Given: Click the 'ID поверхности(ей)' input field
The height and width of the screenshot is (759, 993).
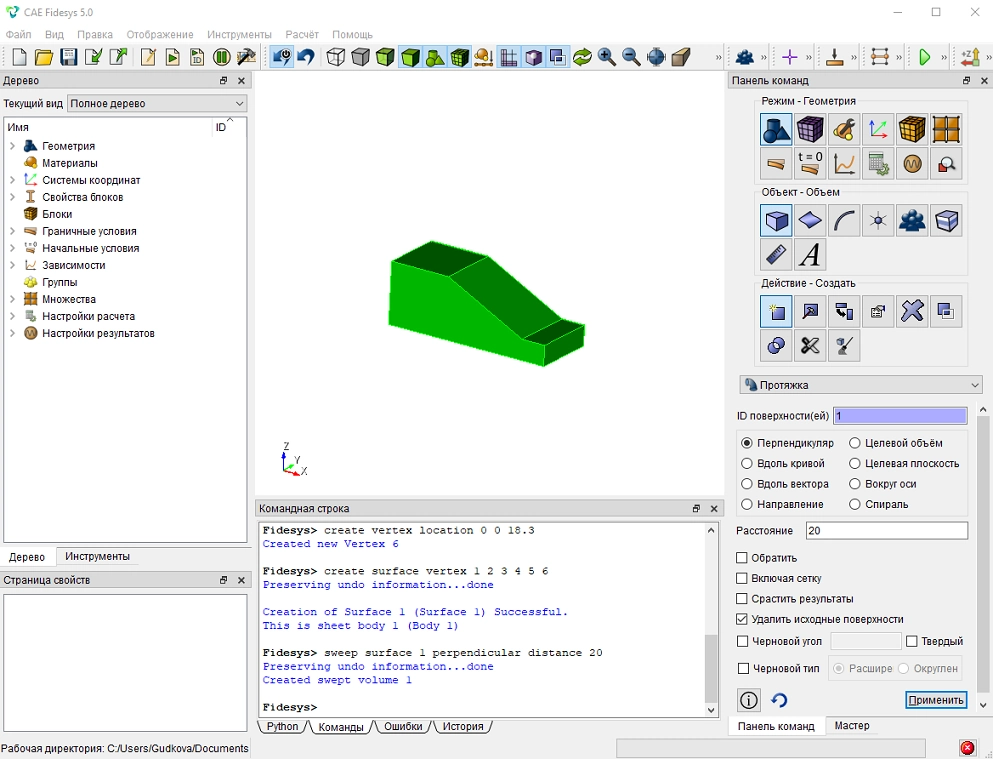Looking at the screenshot, I should (900, 416).
